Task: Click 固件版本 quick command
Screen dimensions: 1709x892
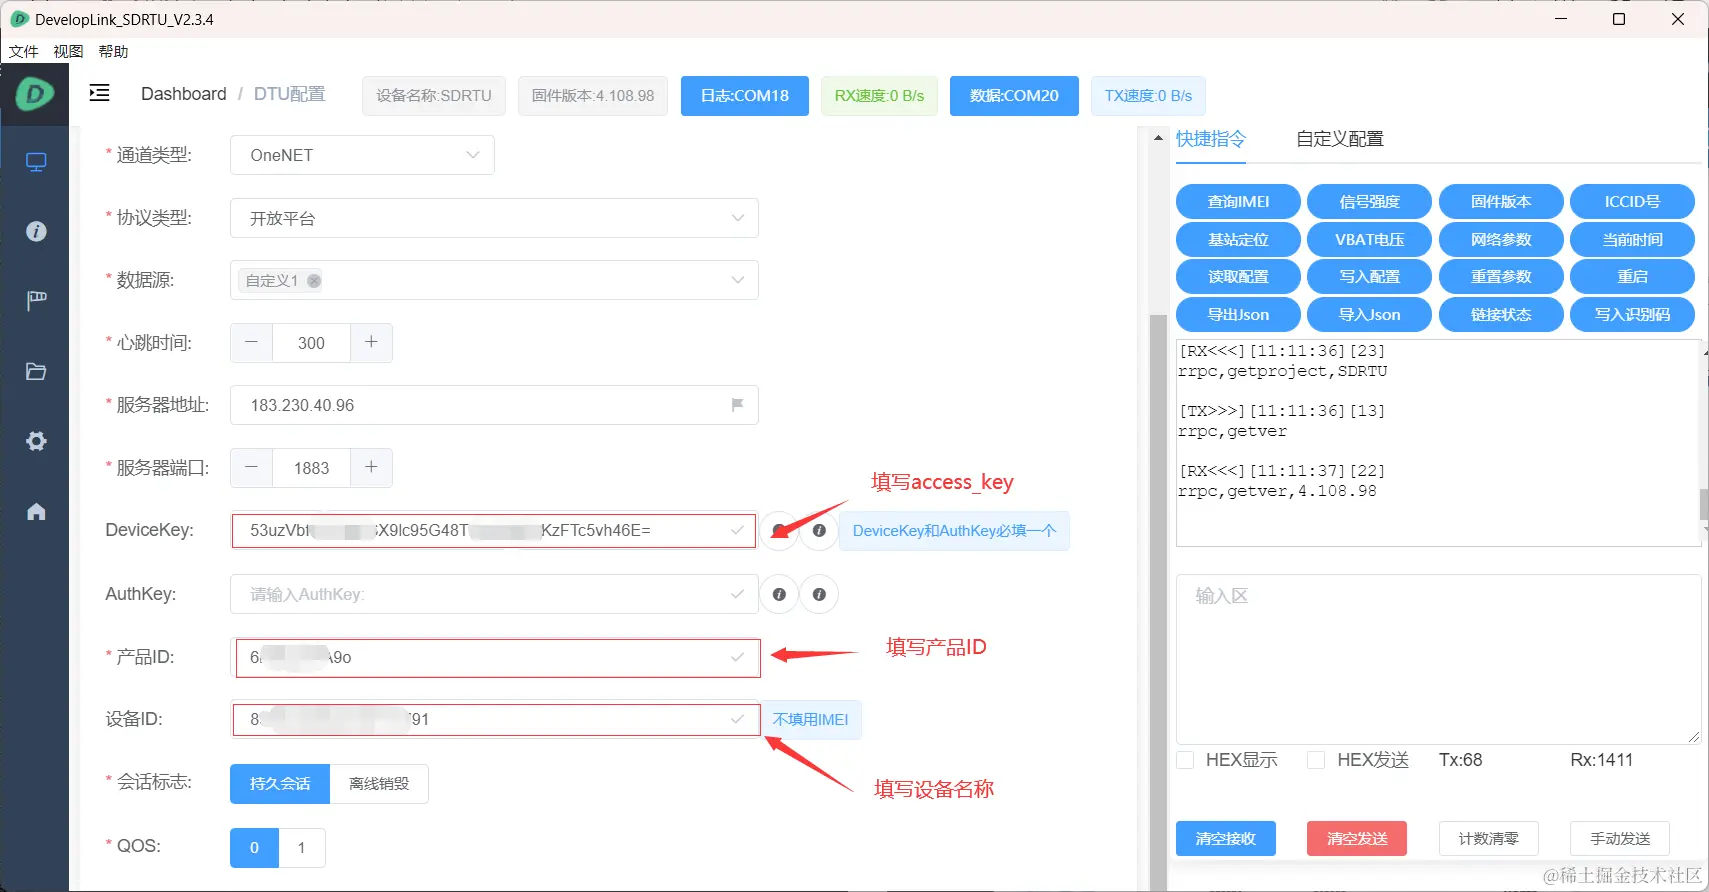Action: point(1501,202)
